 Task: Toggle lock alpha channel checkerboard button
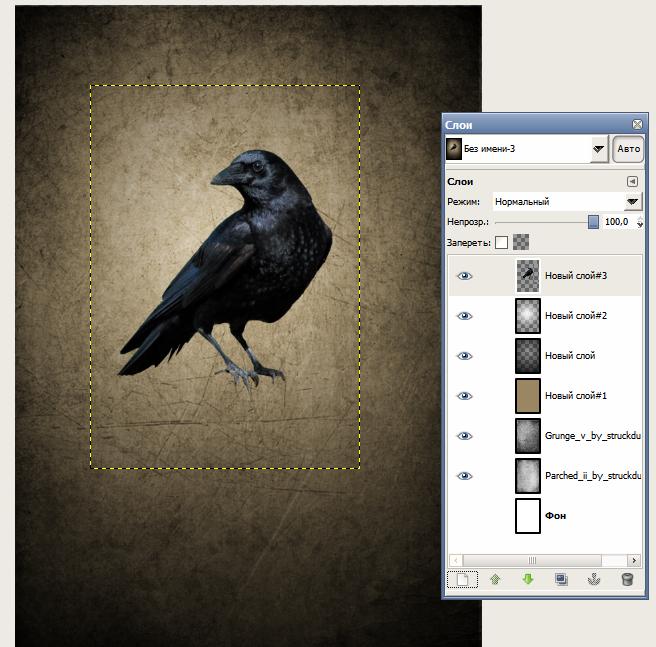click(521, 242)
